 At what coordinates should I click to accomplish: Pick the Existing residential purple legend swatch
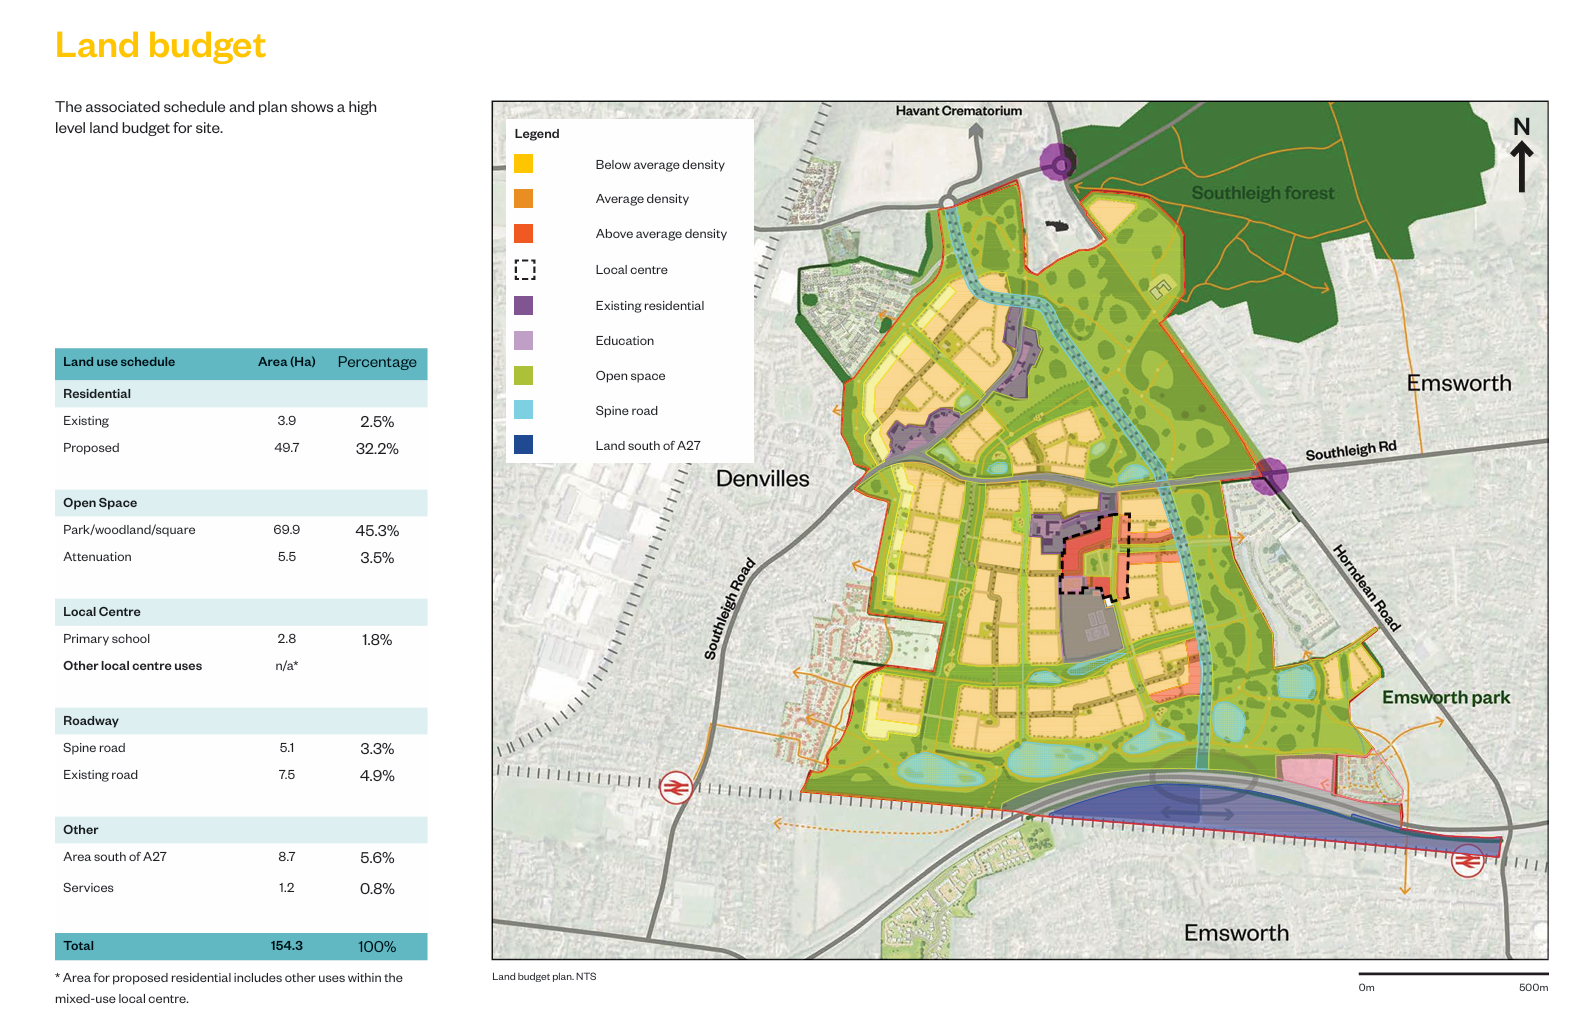tap(524, 306)
